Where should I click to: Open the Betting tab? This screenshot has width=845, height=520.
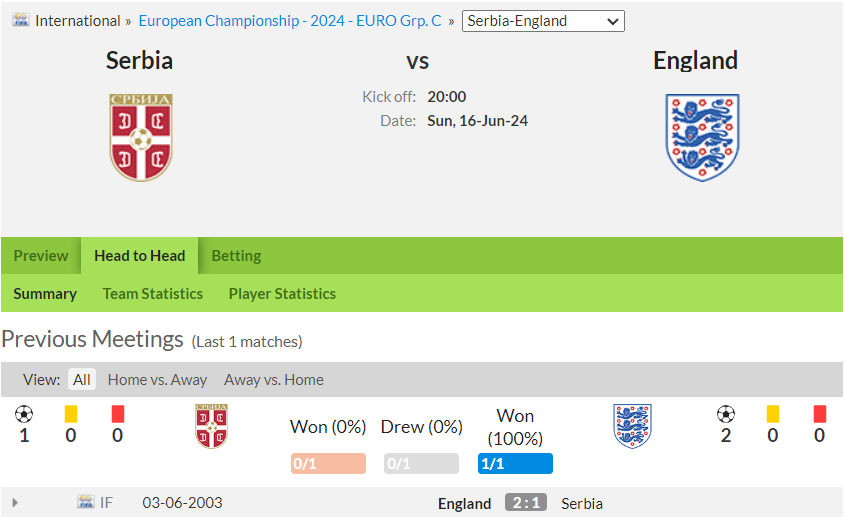click(x=237, y=255)
